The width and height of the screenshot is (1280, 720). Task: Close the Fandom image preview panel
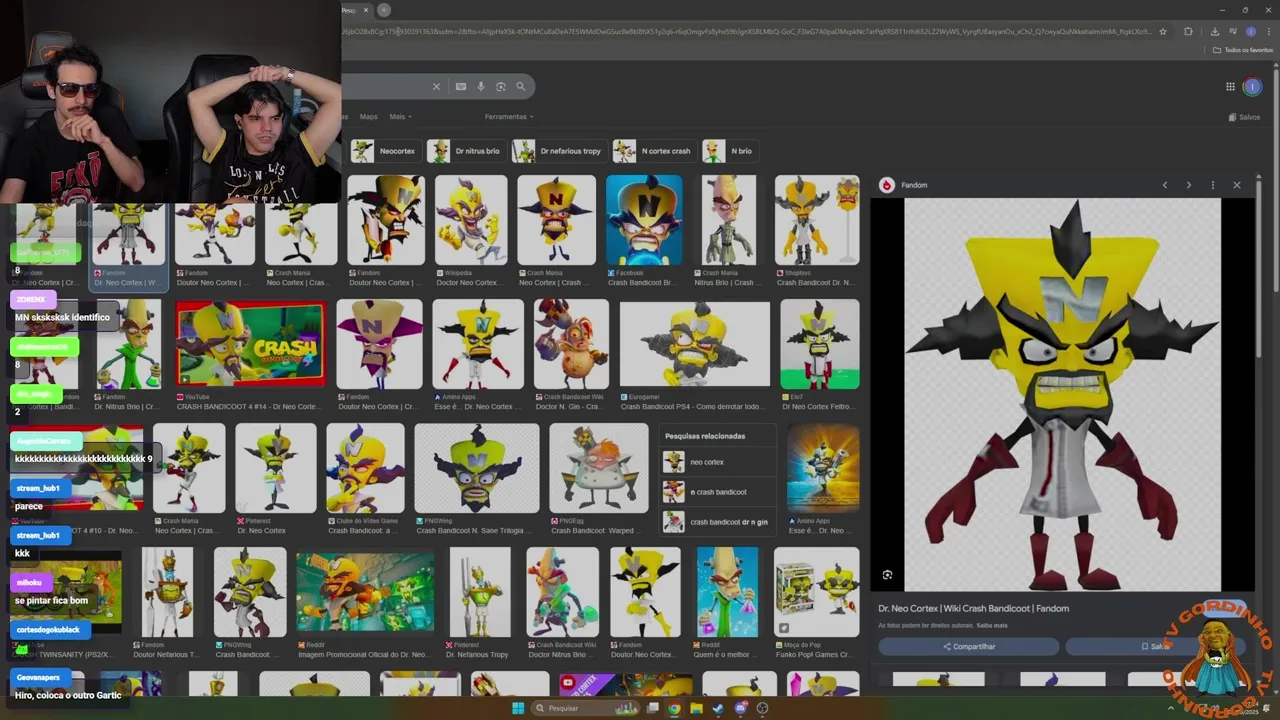[x=1237, y=185]
